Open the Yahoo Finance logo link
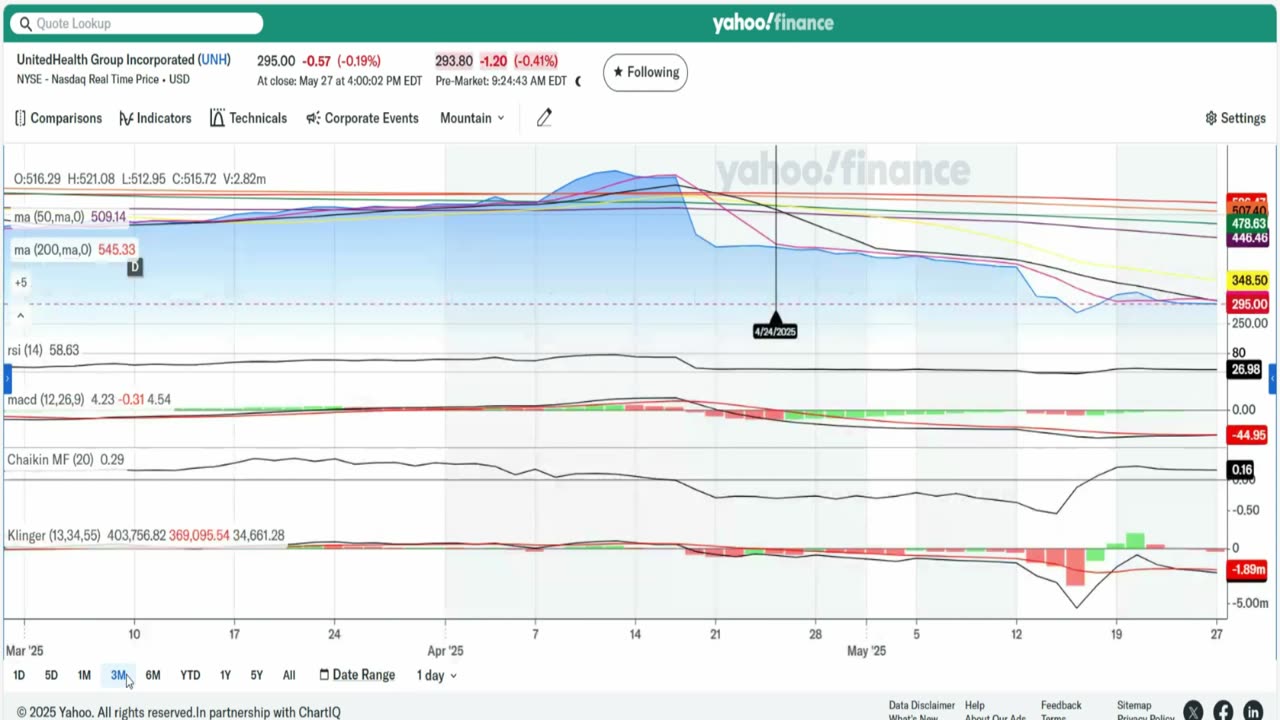Screen dimensions: 1280x720 pos(773,23)
